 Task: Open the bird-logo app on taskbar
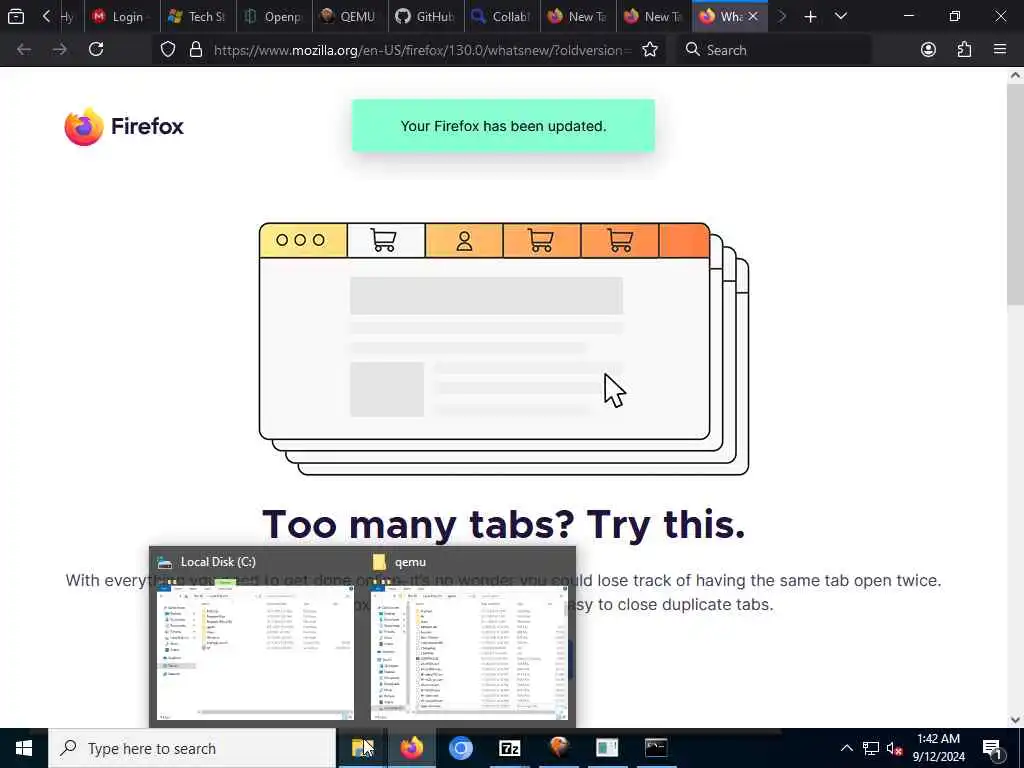tap(558, 748)
